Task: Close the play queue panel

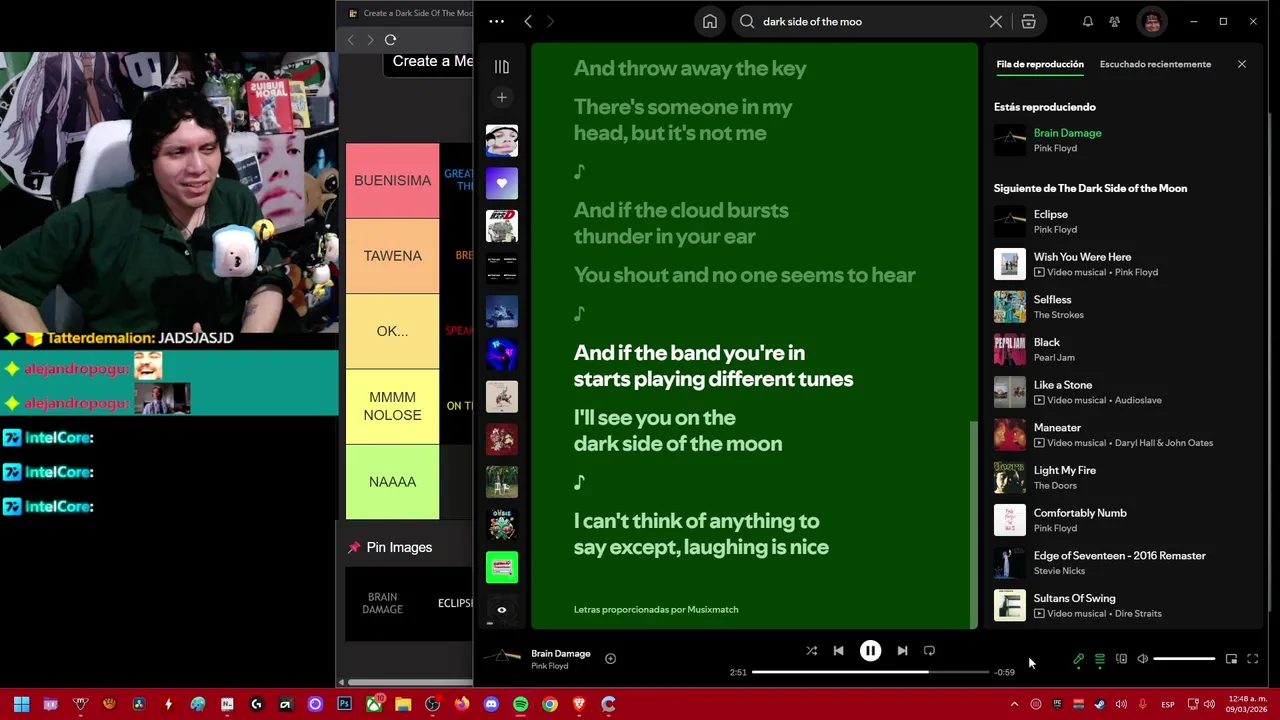Action: click(1242, 64)
